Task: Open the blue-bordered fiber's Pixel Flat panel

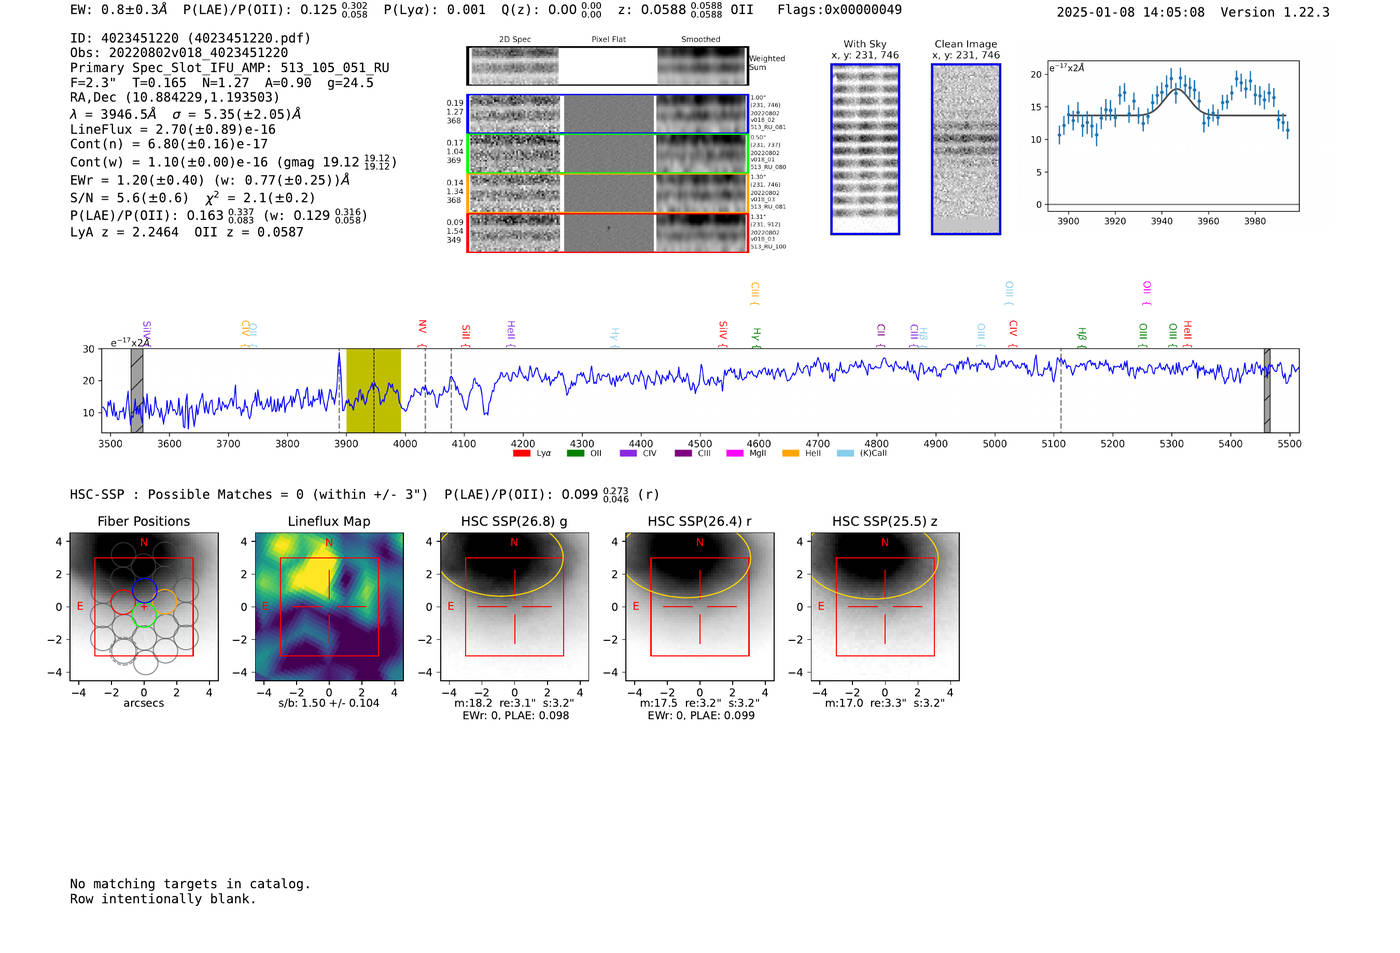Action: coord(608,114)
